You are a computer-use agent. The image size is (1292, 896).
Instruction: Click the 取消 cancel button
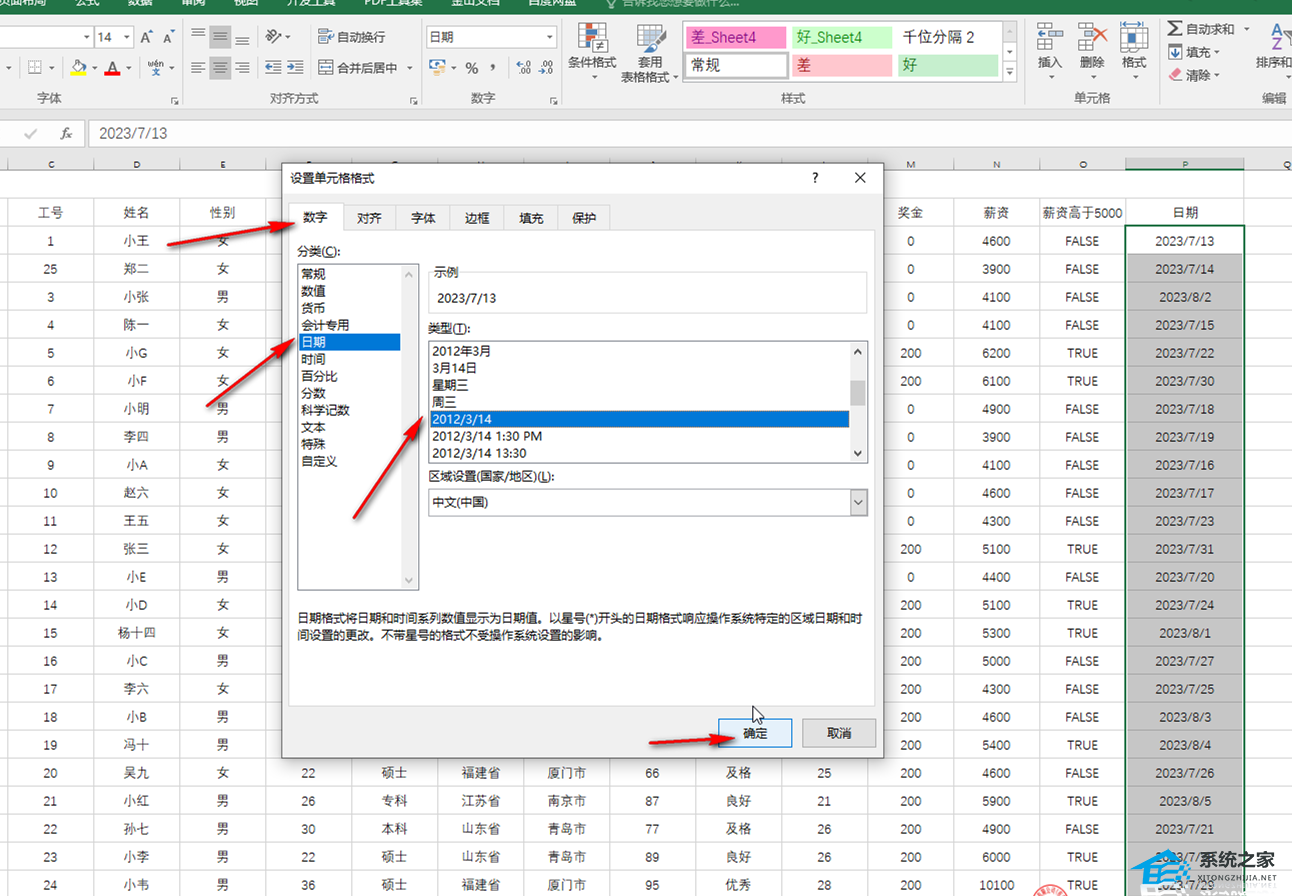[839, 733]
